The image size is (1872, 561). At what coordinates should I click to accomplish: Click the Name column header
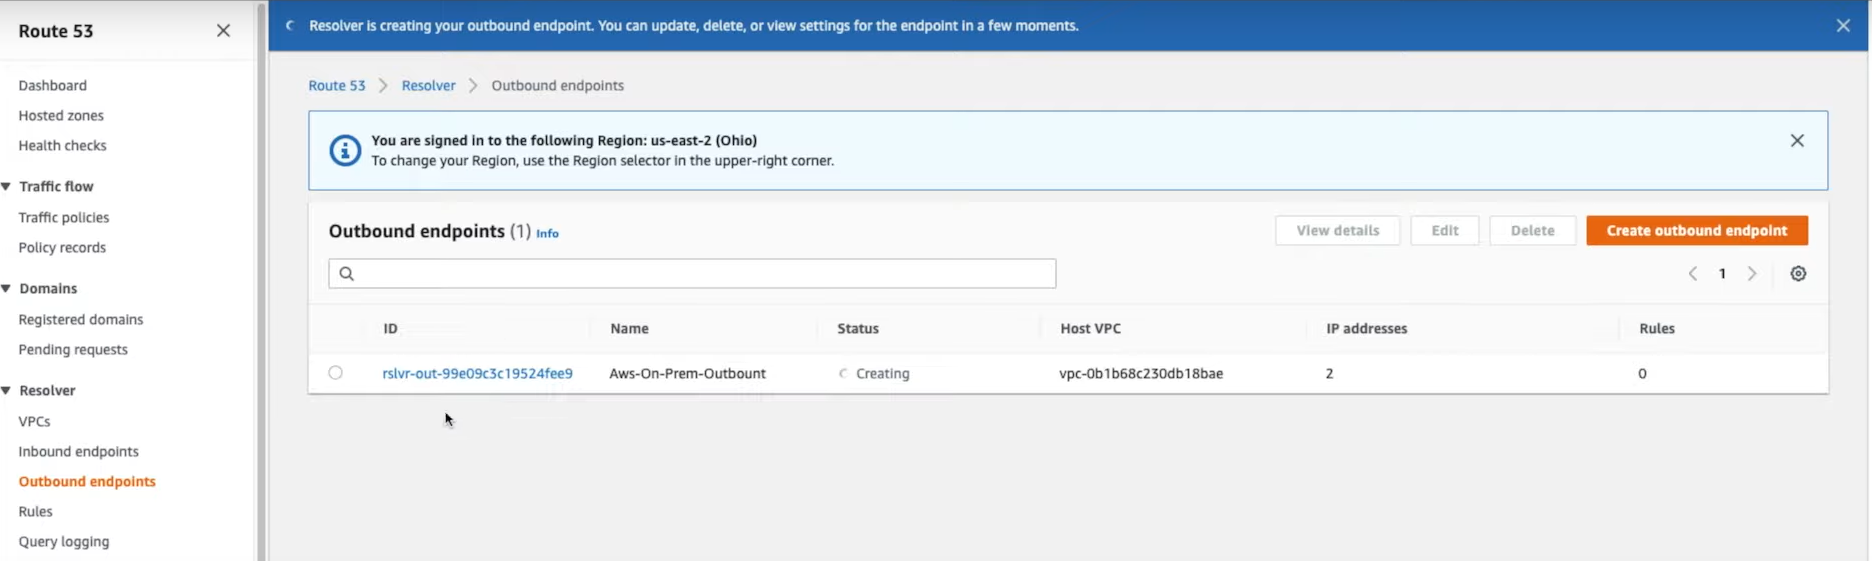coord(629,329)
